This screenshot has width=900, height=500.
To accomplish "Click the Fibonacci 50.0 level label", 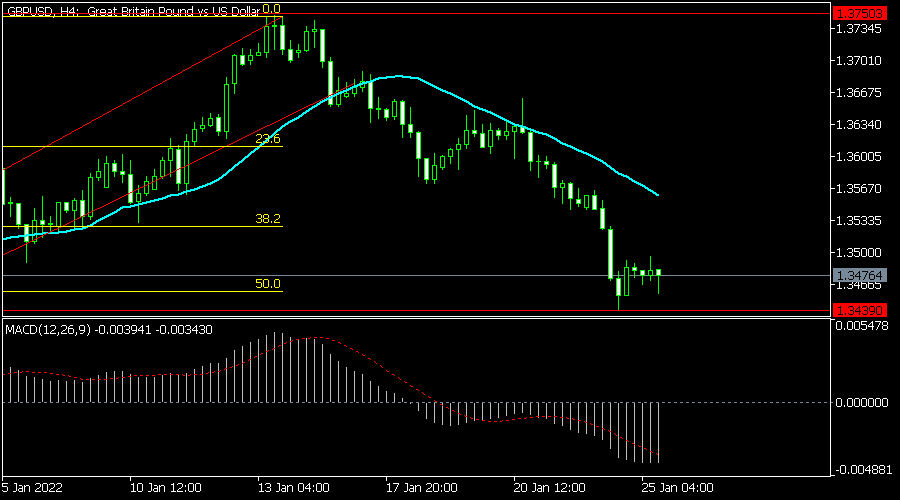I will [268, 284].
